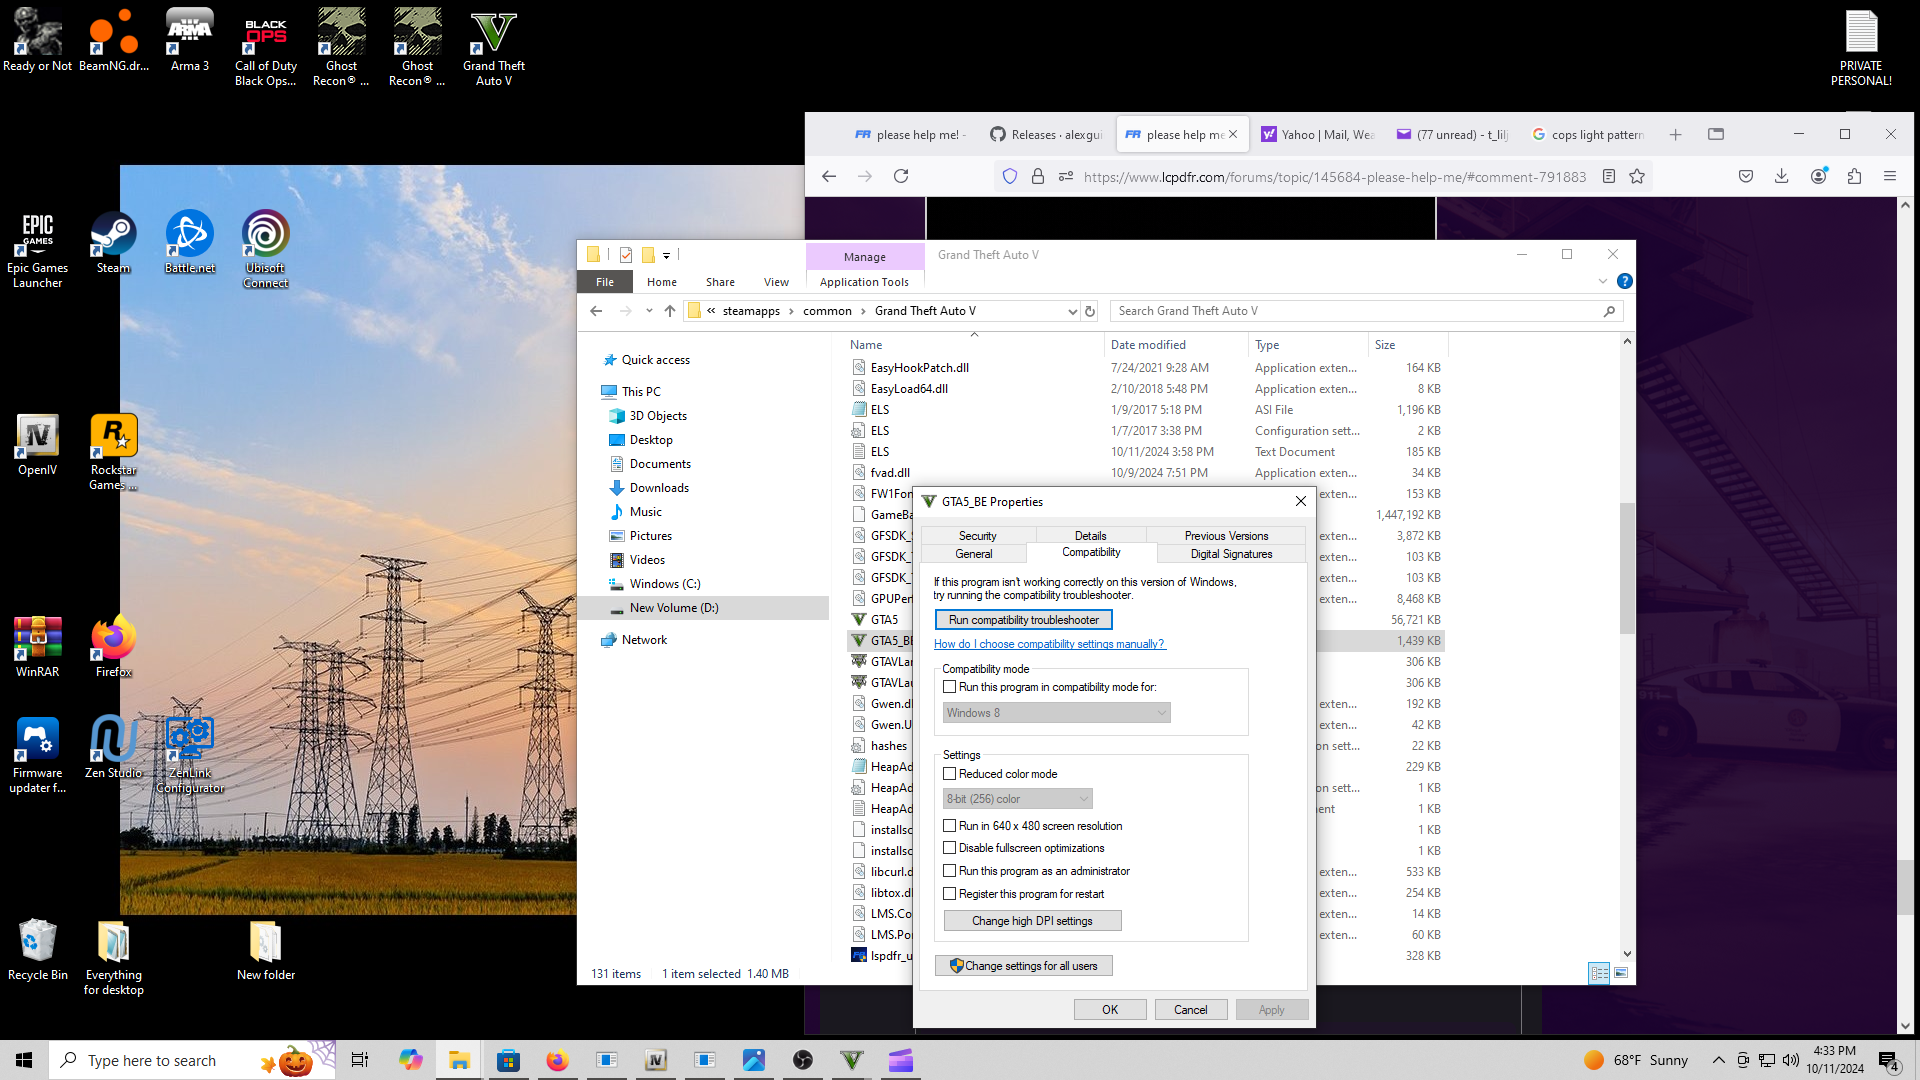
Task: Bookmark page with star icon
Action: pos(1637,176)
